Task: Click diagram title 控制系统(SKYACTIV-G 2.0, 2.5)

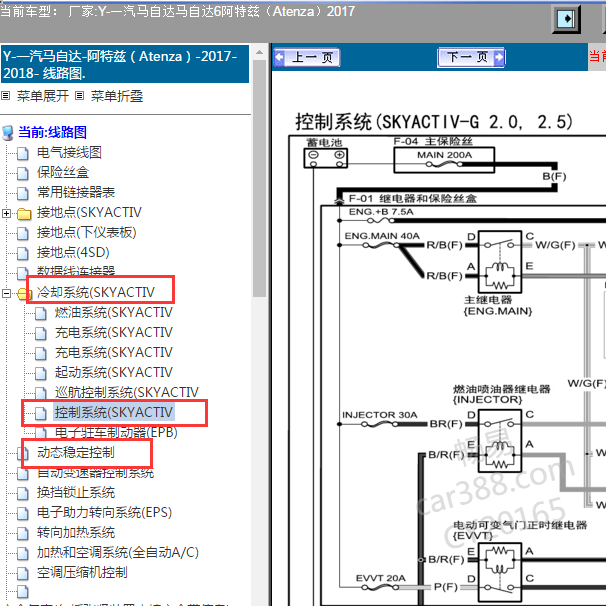Action: click(434, 122)
